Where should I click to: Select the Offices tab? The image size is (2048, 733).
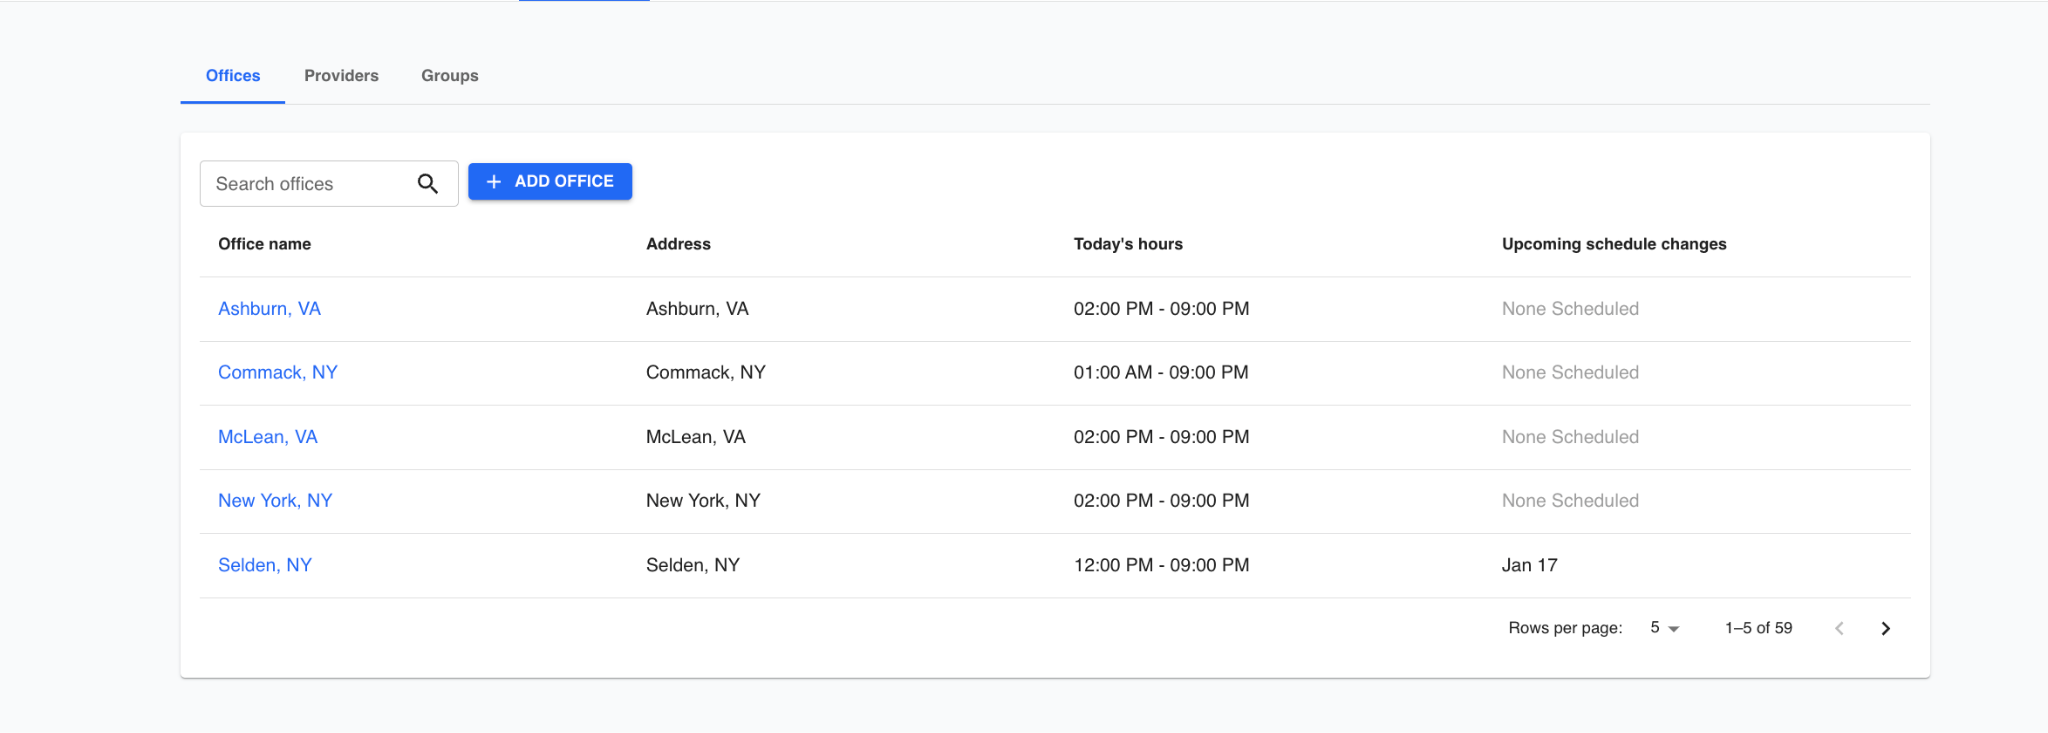point(233,76)
